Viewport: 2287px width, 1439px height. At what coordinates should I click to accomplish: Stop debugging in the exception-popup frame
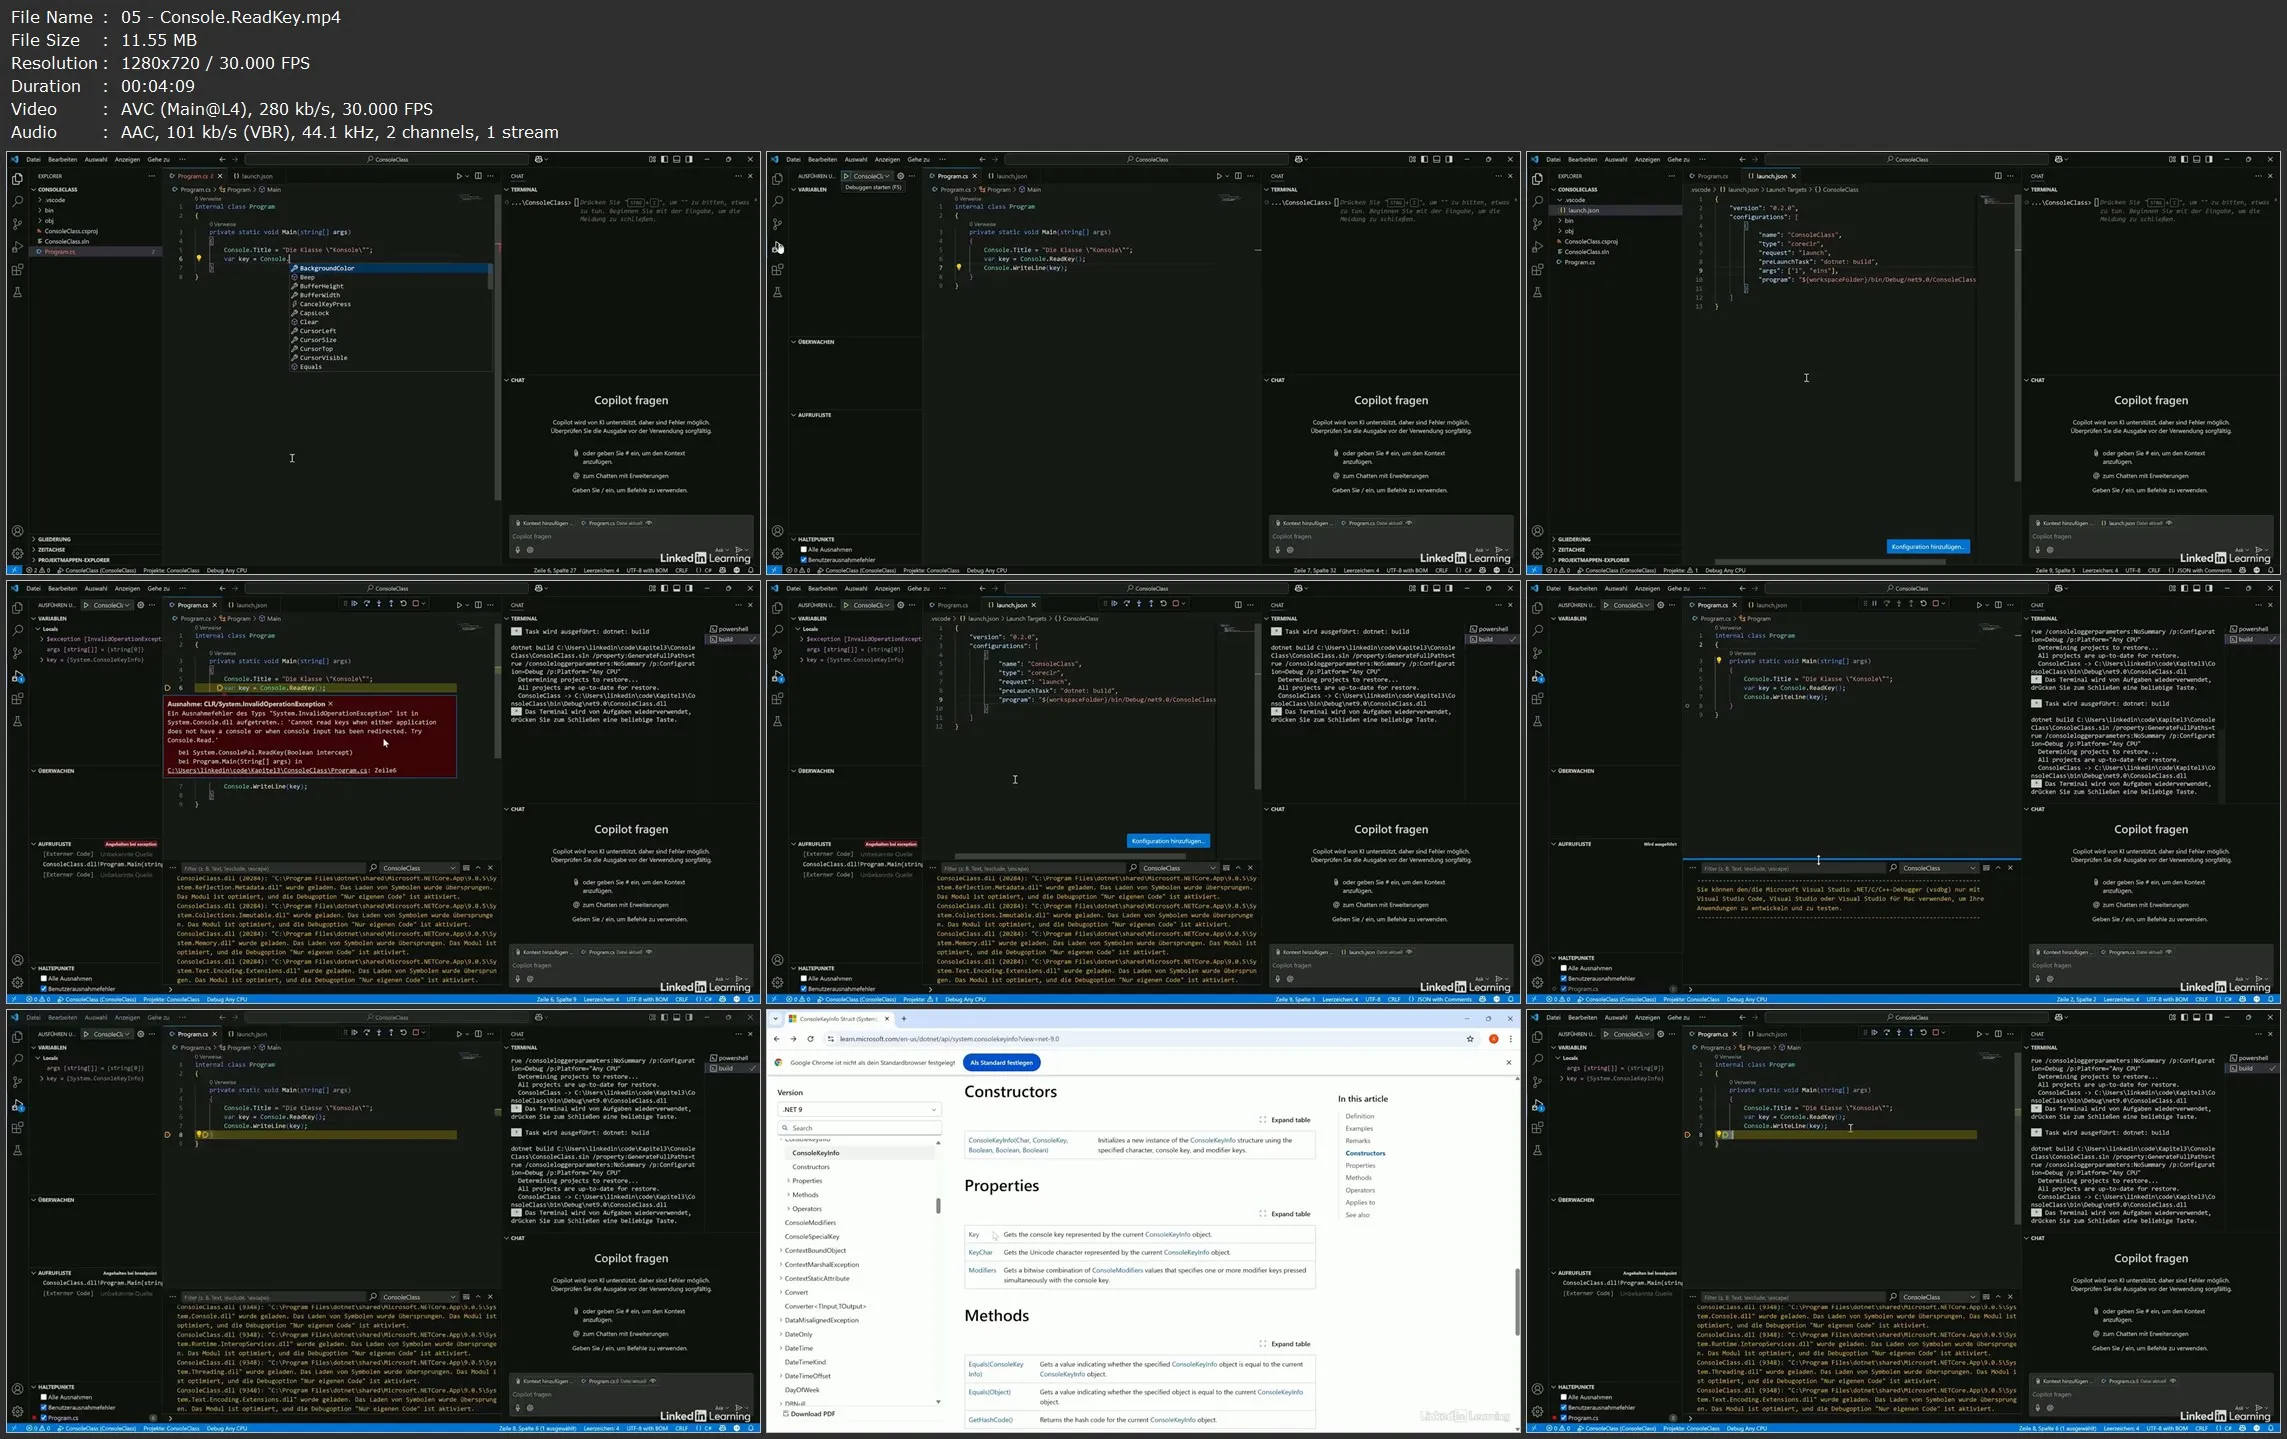coord(417,604)
